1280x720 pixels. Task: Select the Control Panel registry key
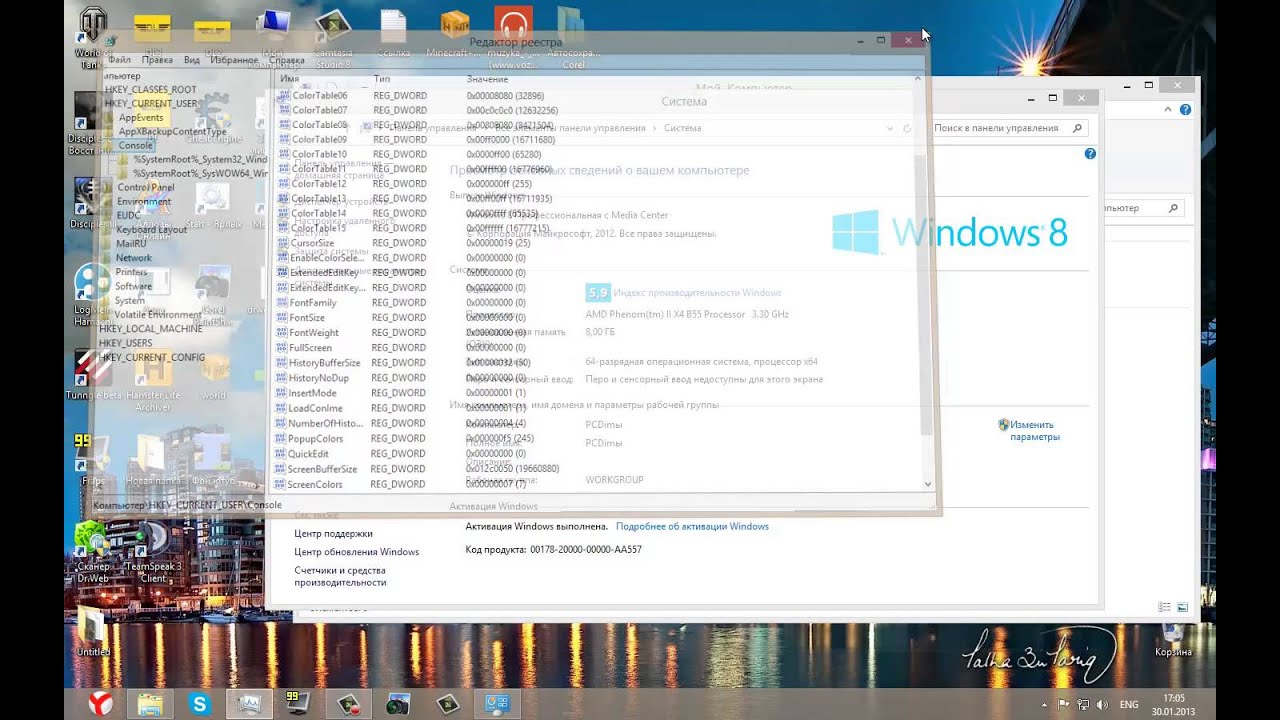pos(146,187)
